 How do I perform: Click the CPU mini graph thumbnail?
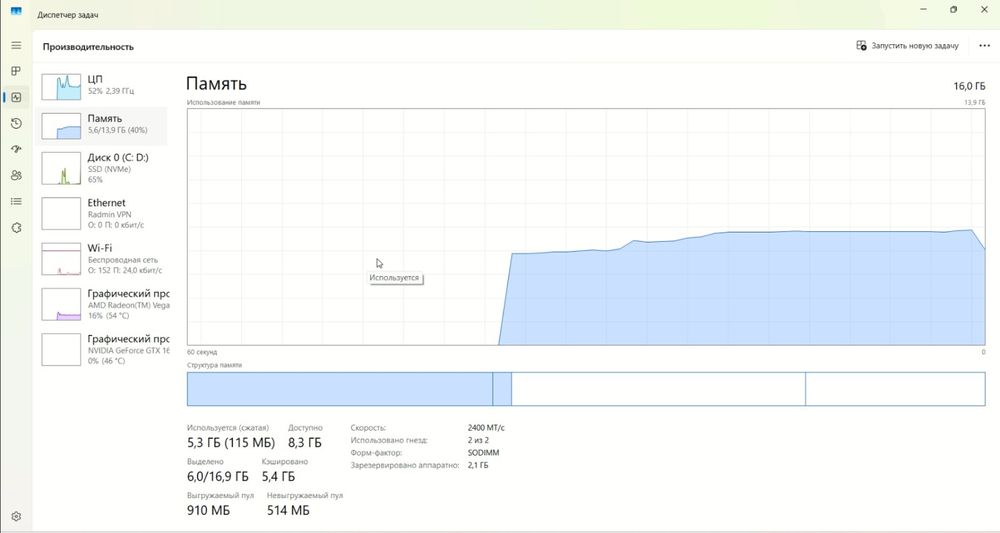pos(61,86)
